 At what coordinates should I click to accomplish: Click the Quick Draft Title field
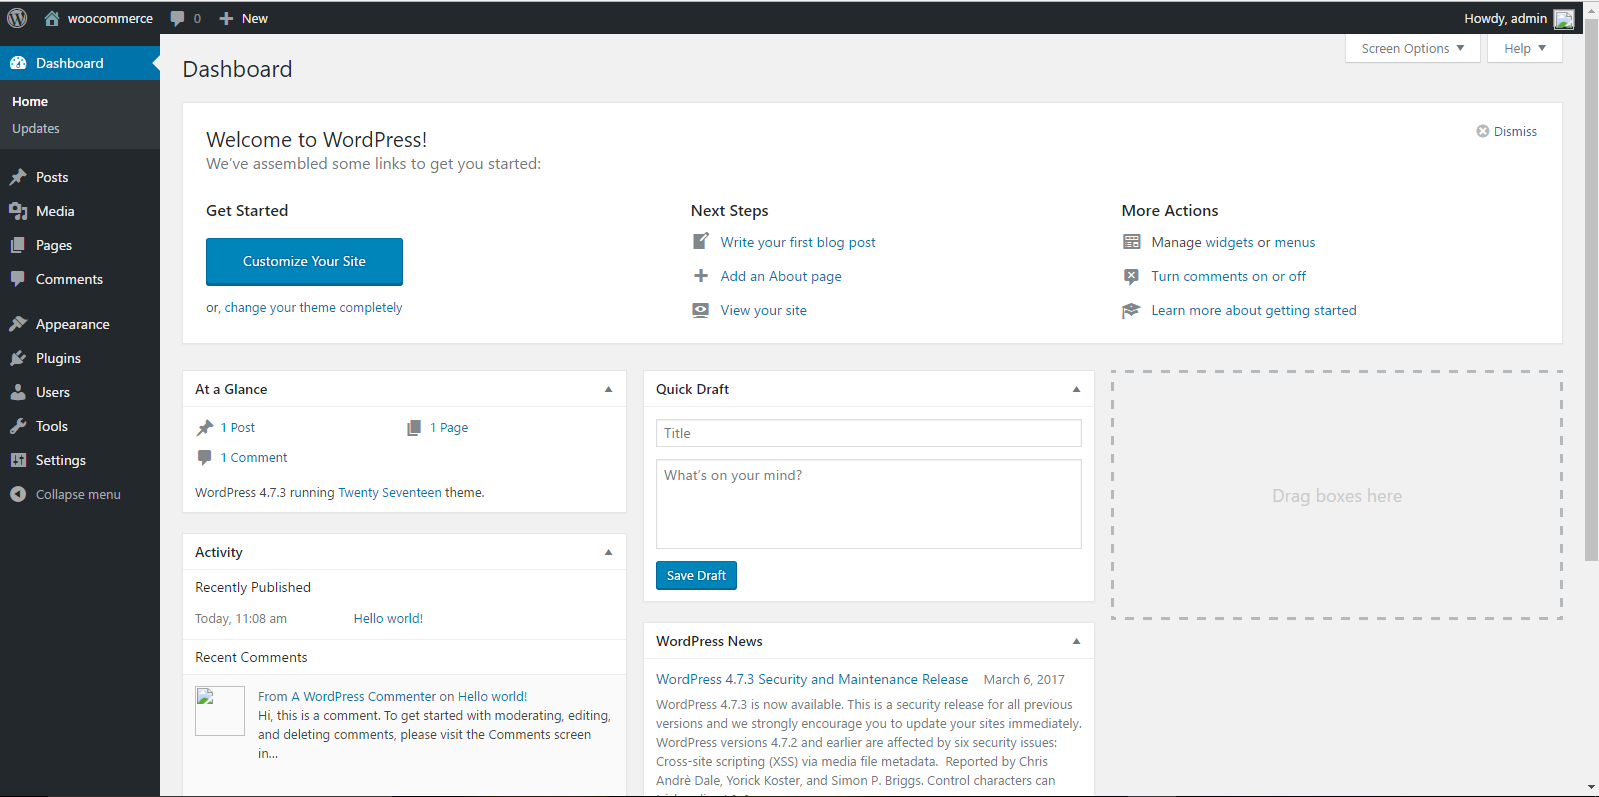tap(869, 433)
